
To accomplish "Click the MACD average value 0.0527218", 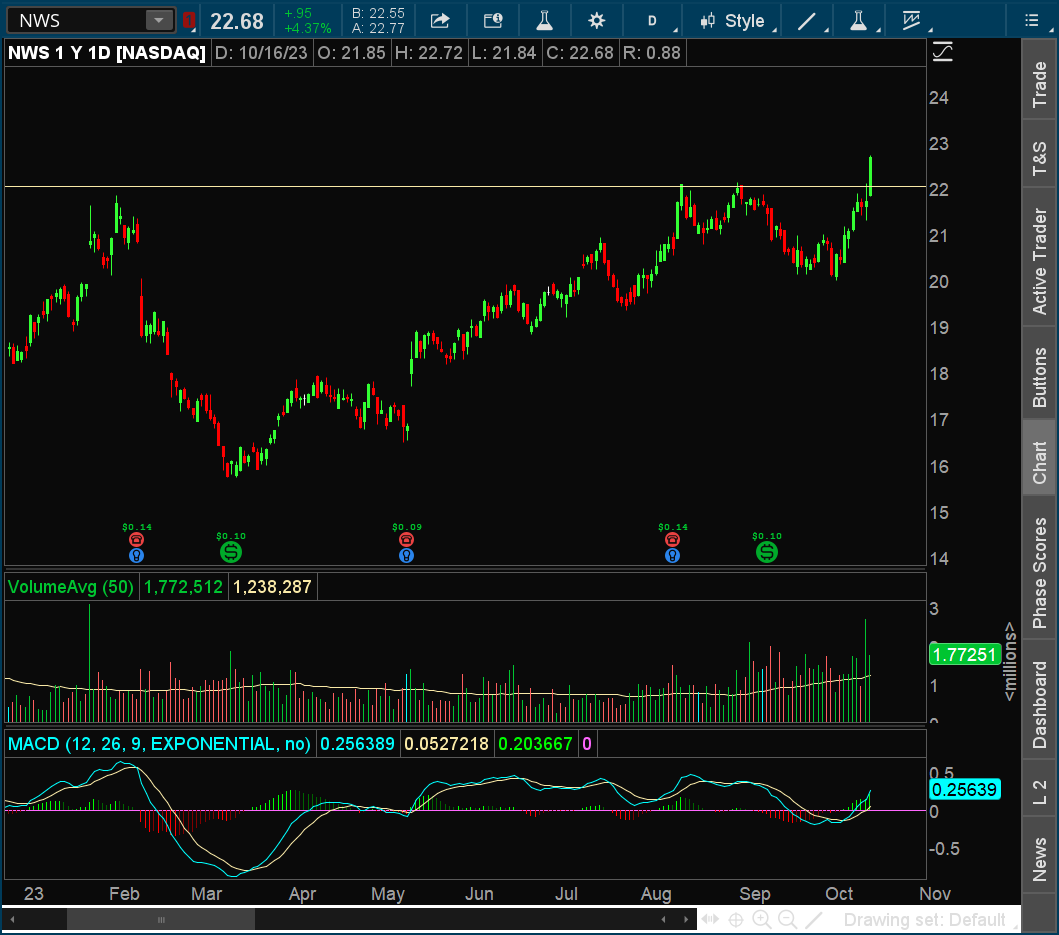I will click(x=446, y=744).
